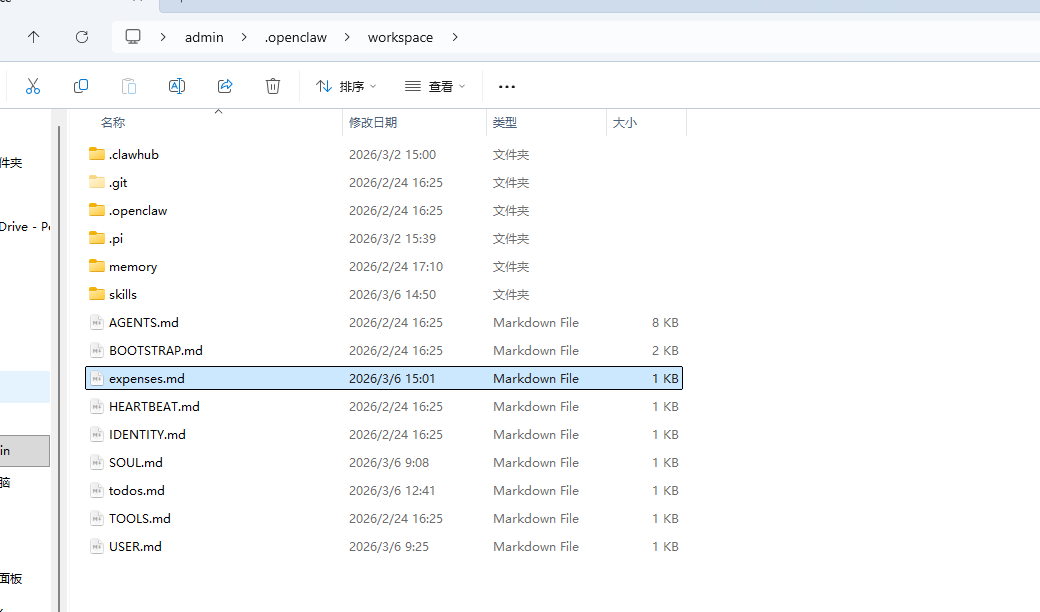Image resolution: width=1040 pixels, height=612 pixels.
Task: Sort by 大小 column header
Action: coord(625,123)
